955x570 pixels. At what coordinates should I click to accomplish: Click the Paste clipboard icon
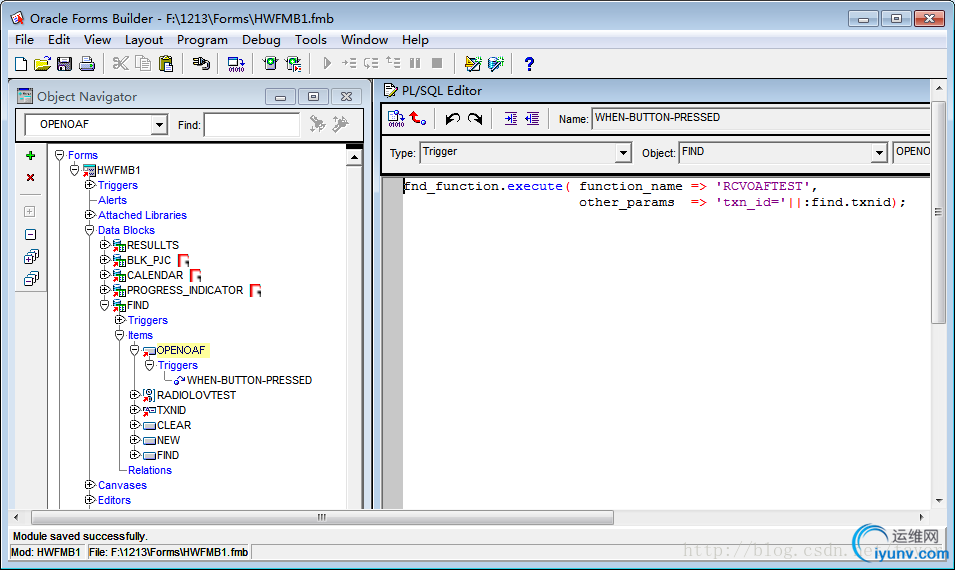[x=166, y=63]
